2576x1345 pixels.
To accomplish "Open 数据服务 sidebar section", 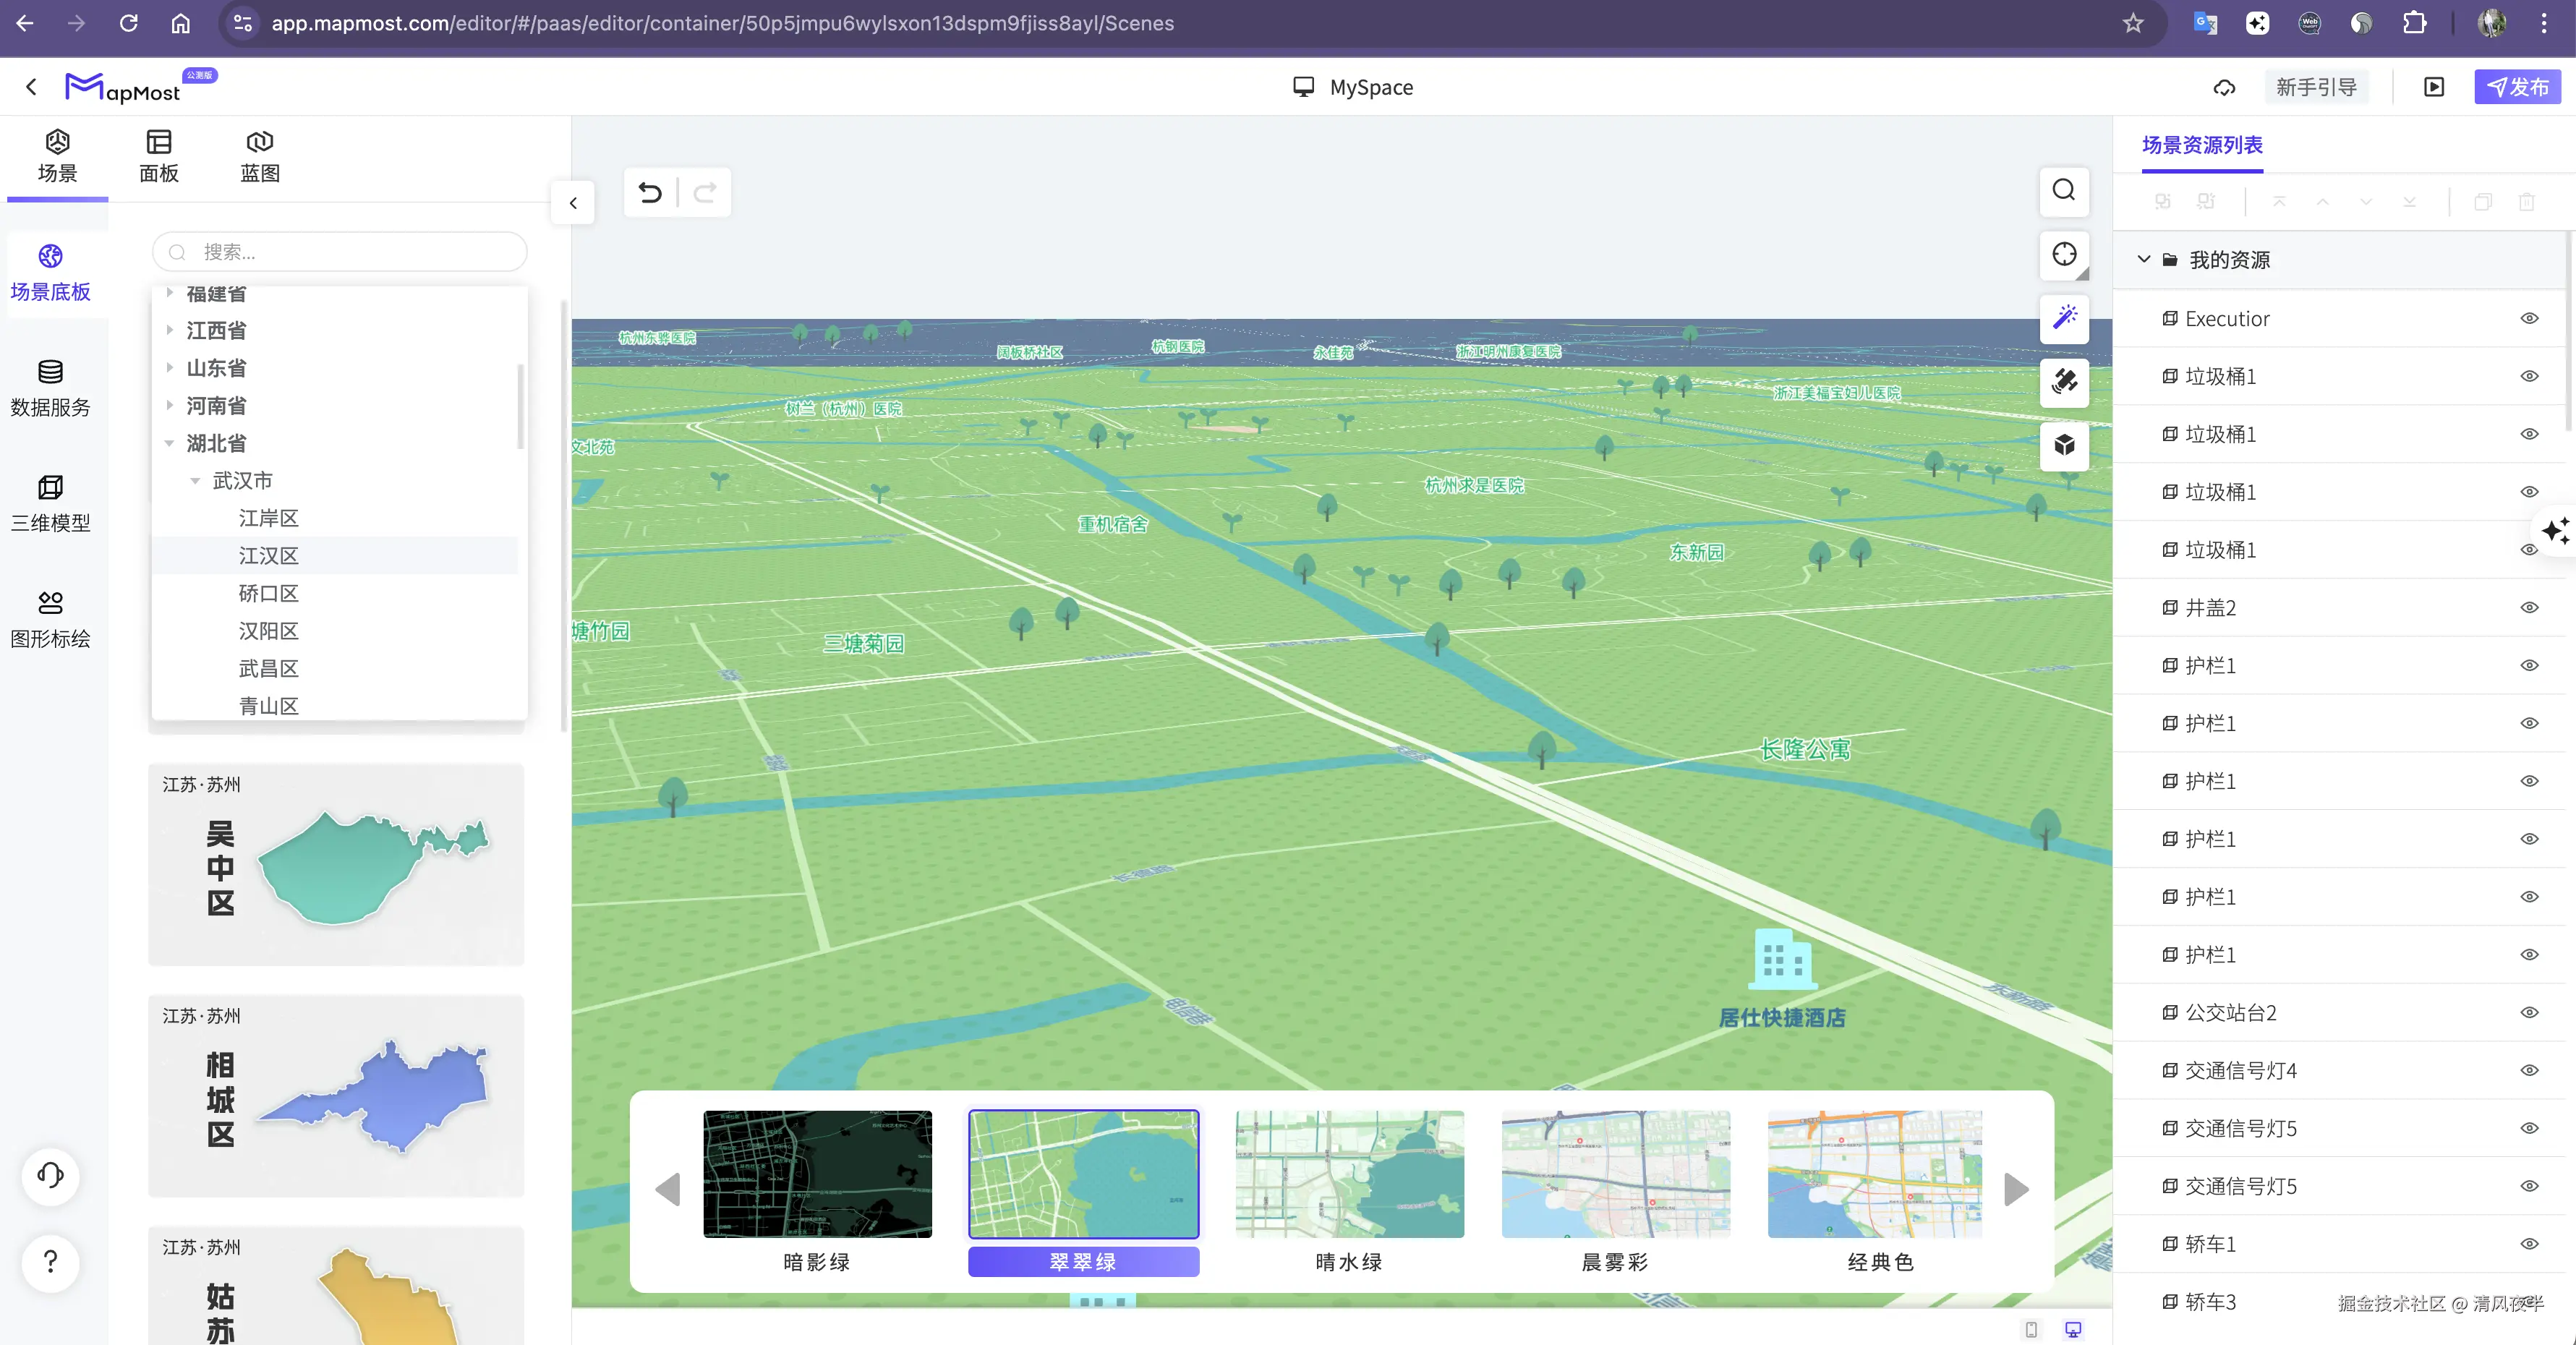I will [50, 388].
